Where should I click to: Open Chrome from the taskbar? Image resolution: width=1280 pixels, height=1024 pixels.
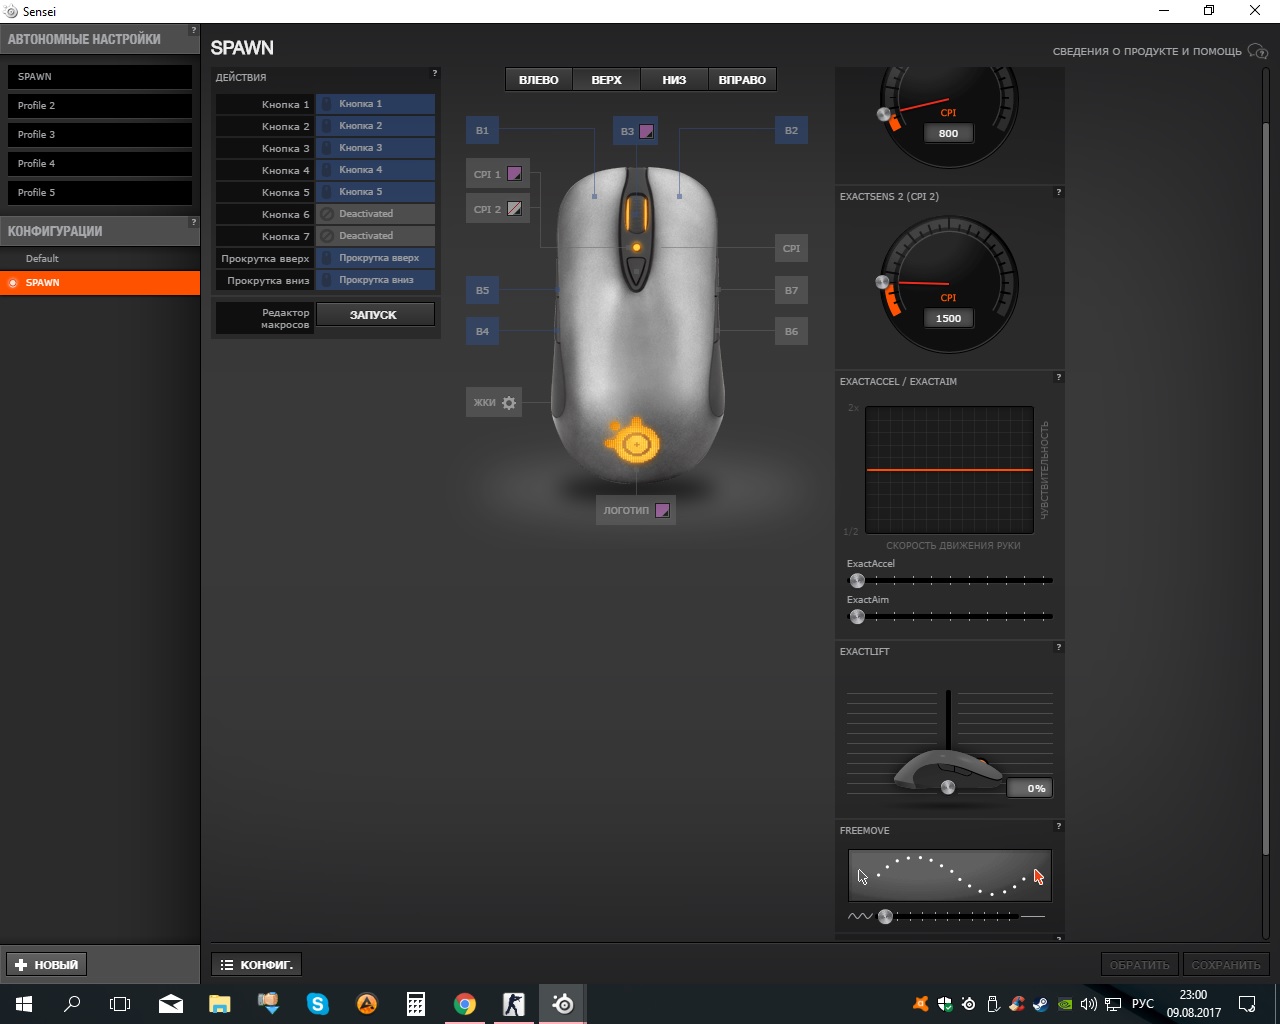point(465,1004)
